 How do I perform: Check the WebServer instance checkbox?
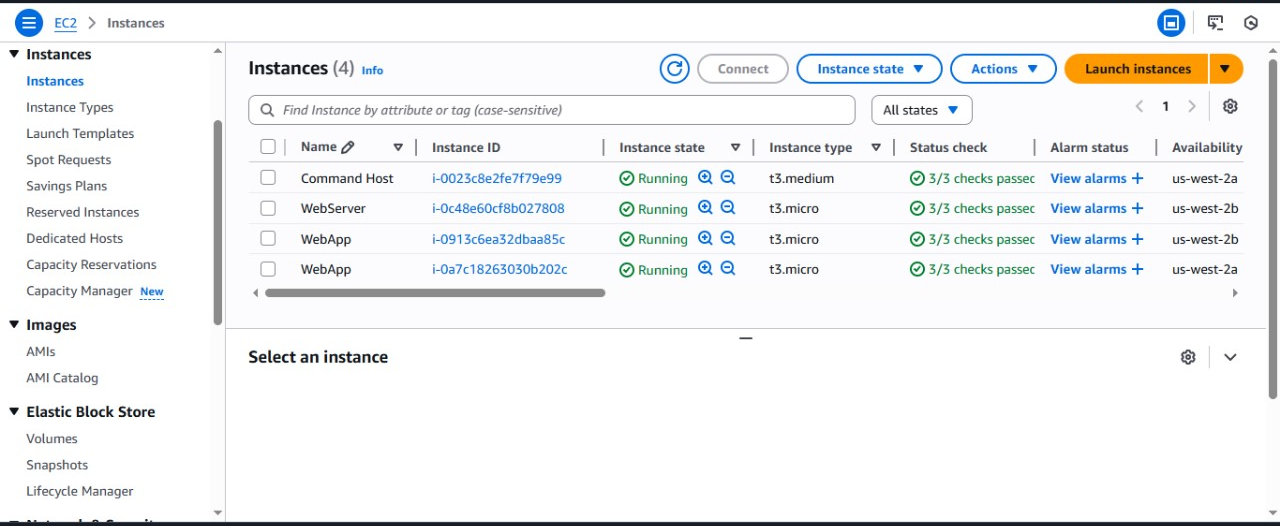pos(267,208)
